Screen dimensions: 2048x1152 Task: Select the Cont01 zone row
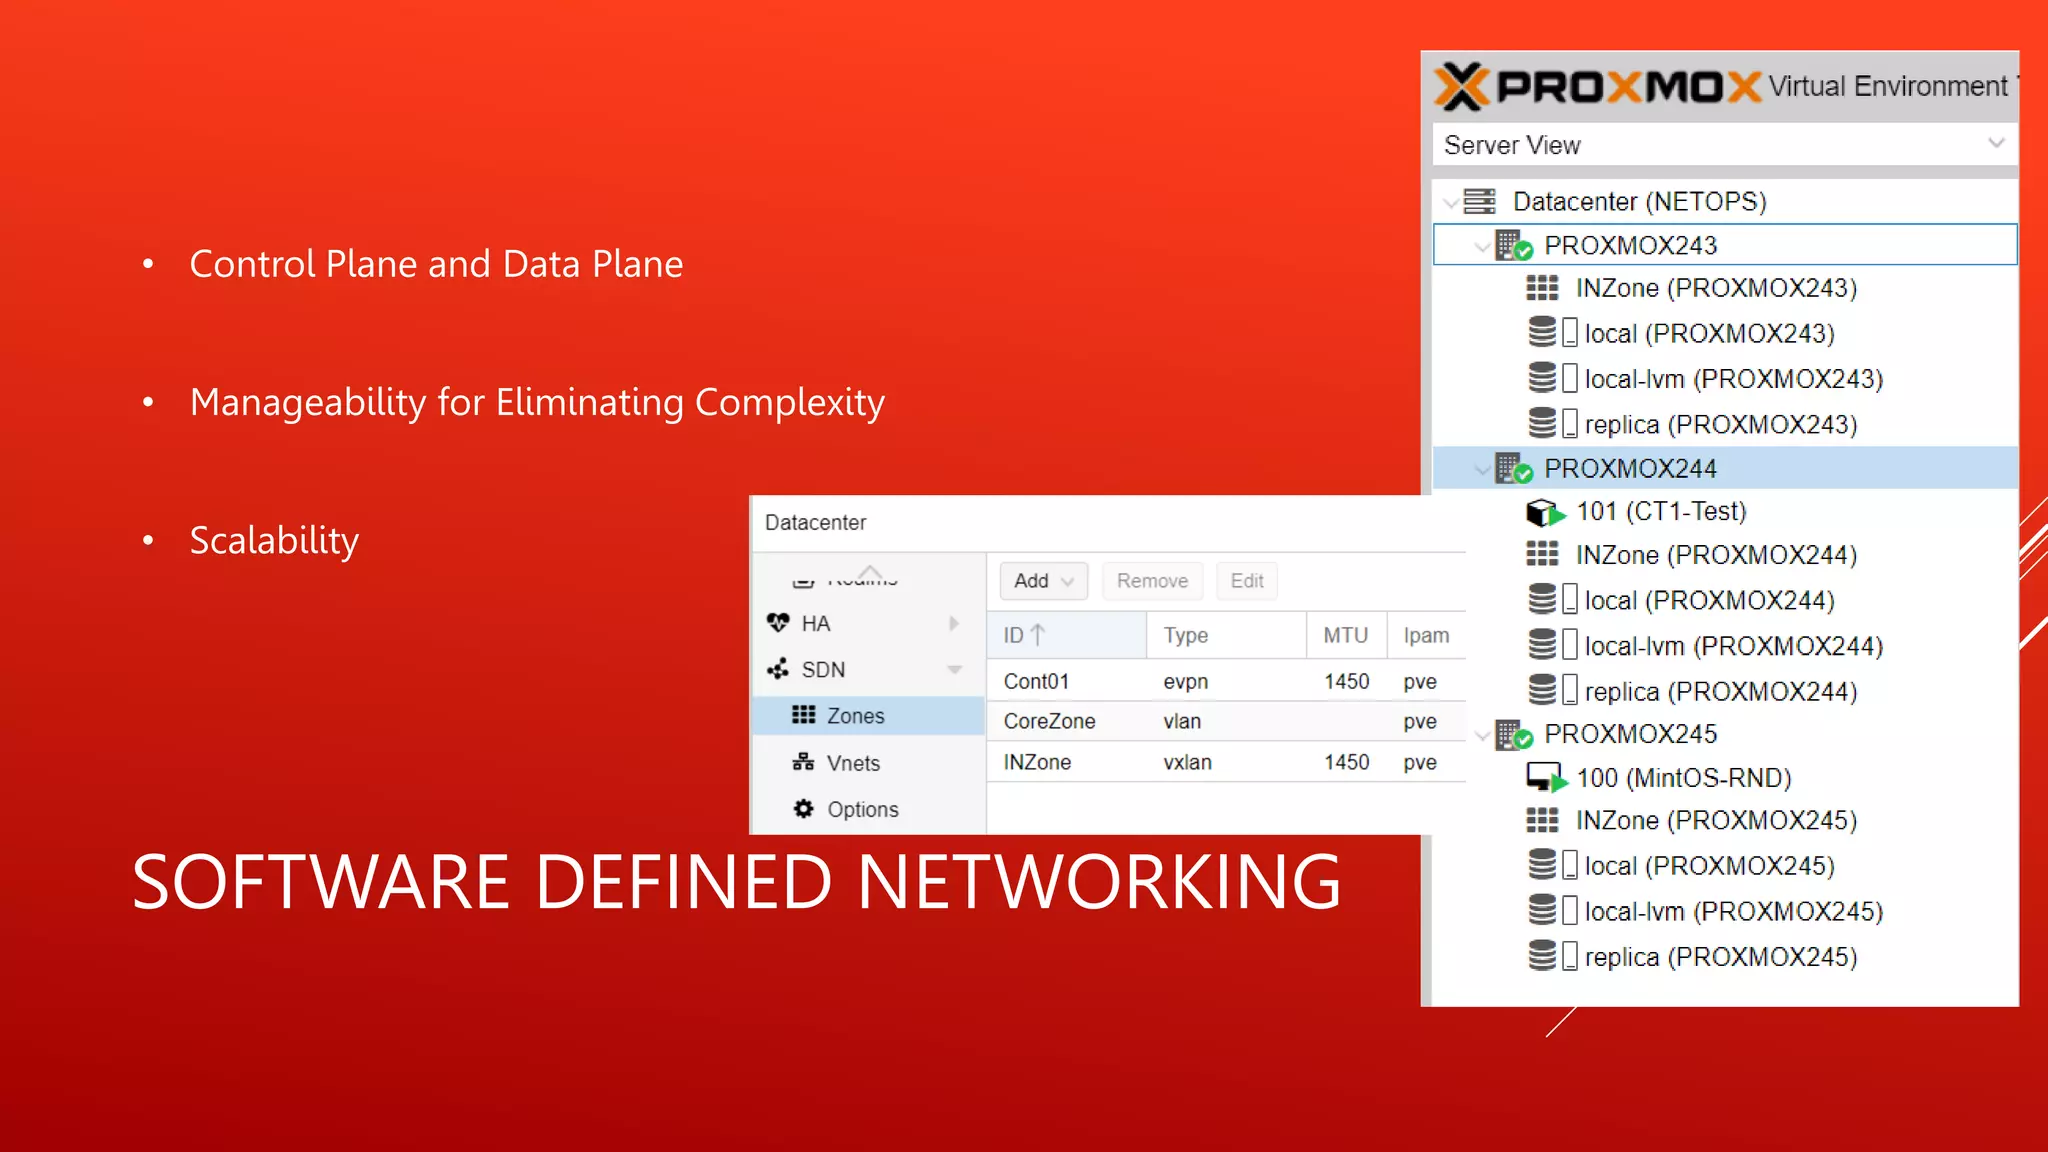pyautogui.click(x=1226, y=681)
